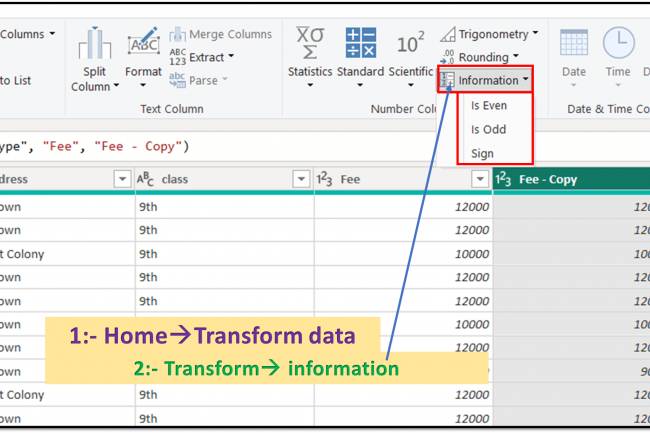
Task: Click the Parse abc icon
Action: click(177, 80)
